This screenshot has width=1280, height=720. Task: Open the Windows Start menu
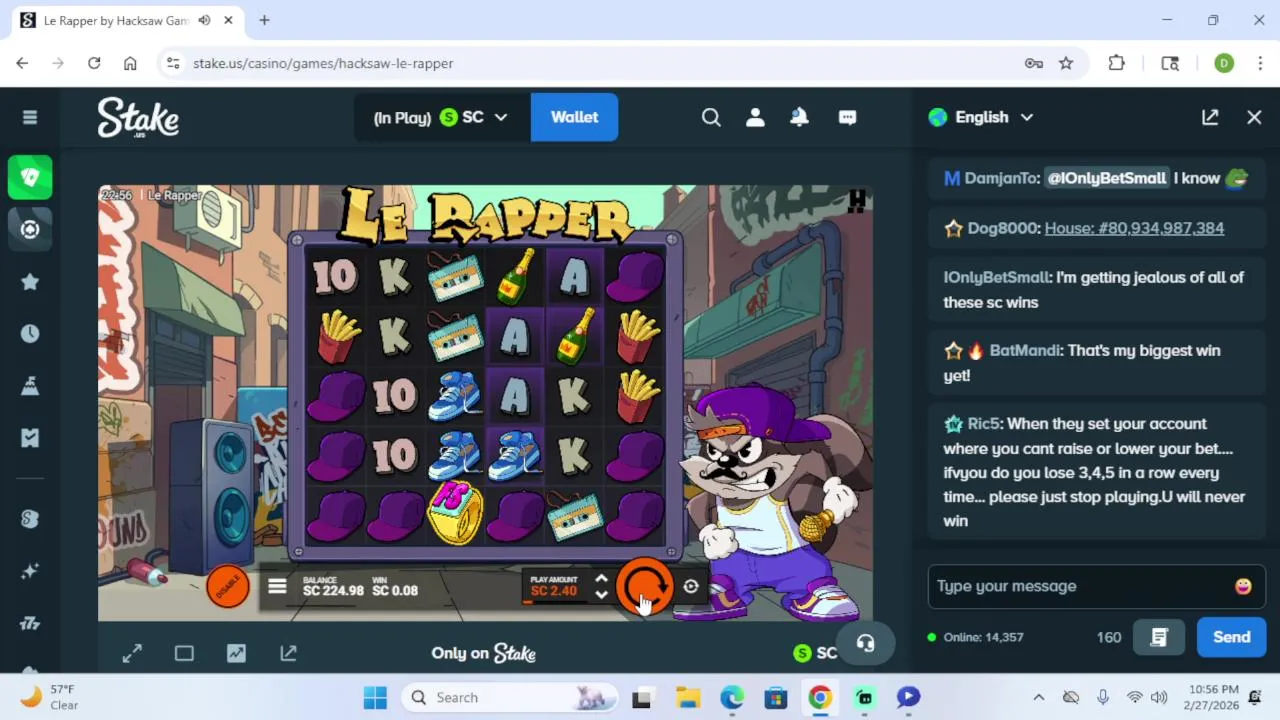(375, 697)
